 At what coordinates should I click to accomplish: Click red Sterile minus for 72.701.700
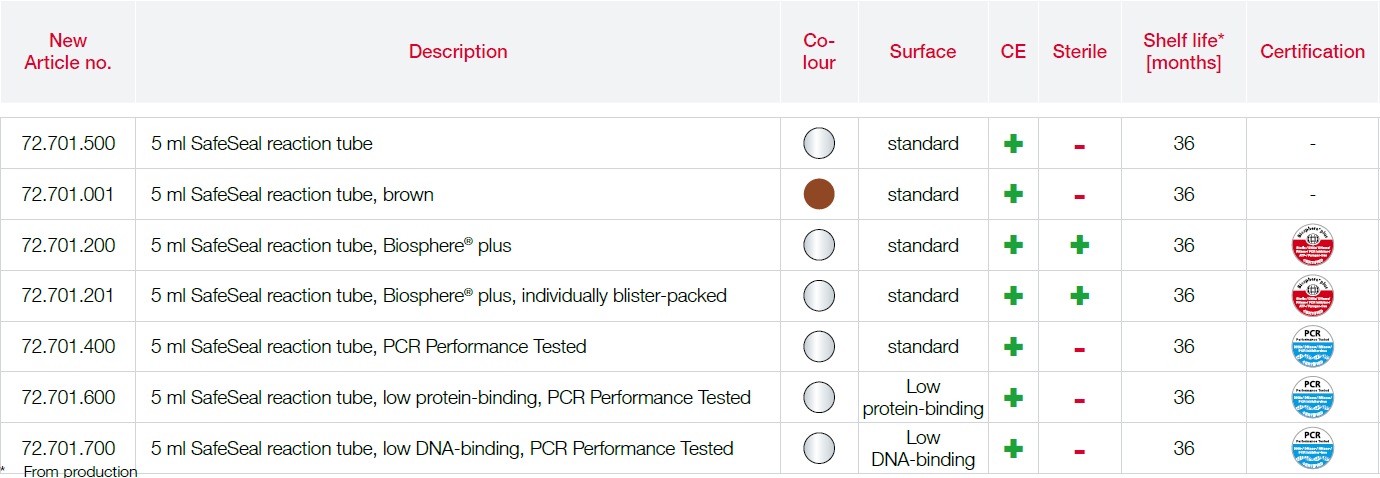1079,451
